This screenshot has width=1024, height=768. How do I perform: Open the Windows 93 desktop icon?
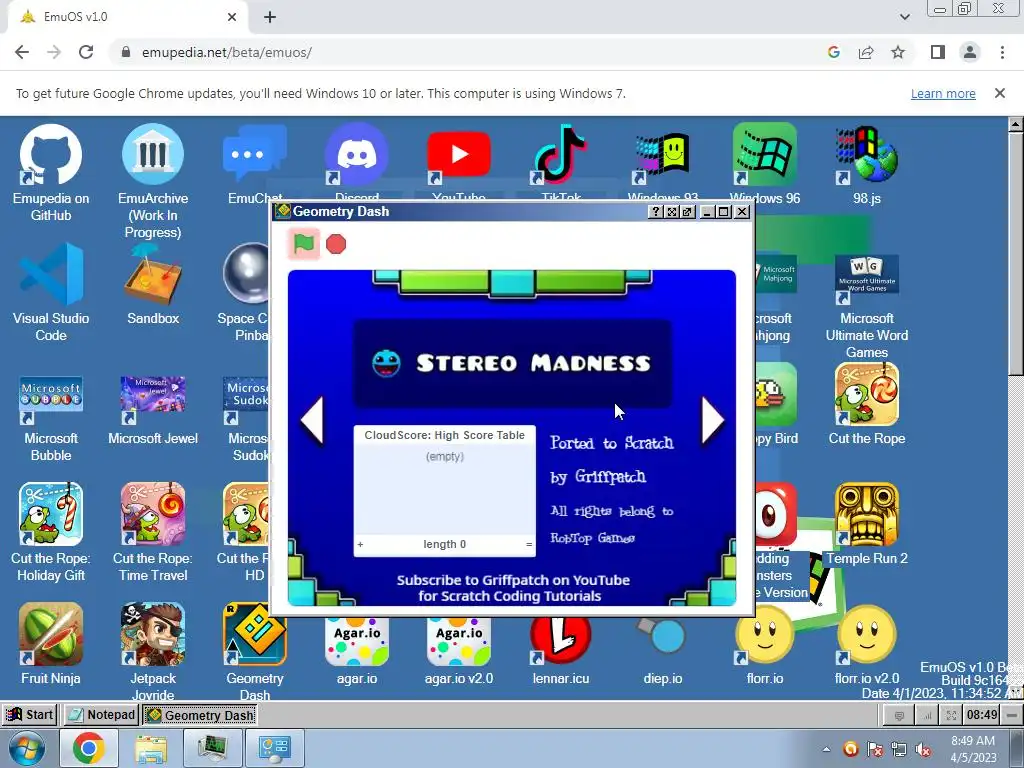point(663,163)
